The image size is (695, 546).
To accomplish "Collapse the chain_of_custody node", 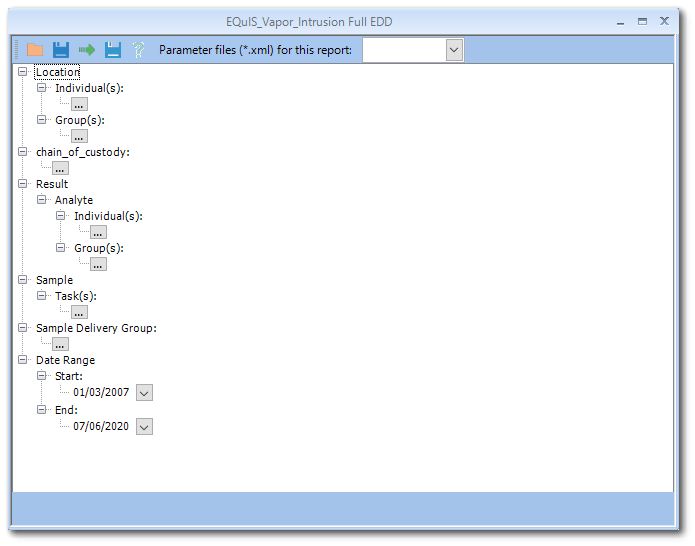I will 22,152.
